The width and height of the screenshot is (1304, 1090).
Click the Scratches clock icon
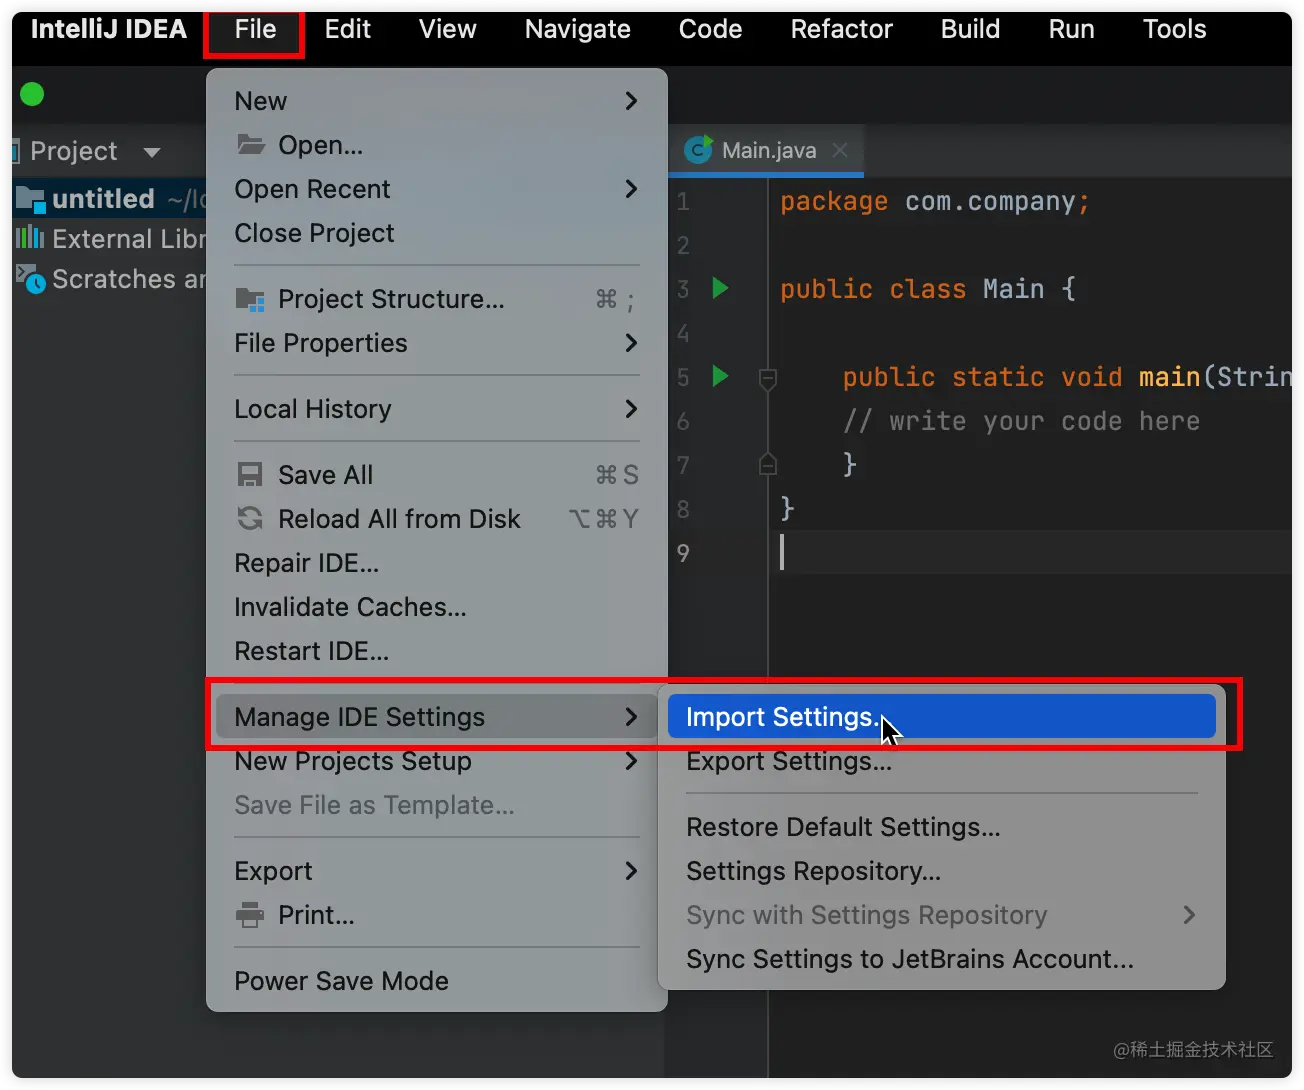[x=31, y=279]
